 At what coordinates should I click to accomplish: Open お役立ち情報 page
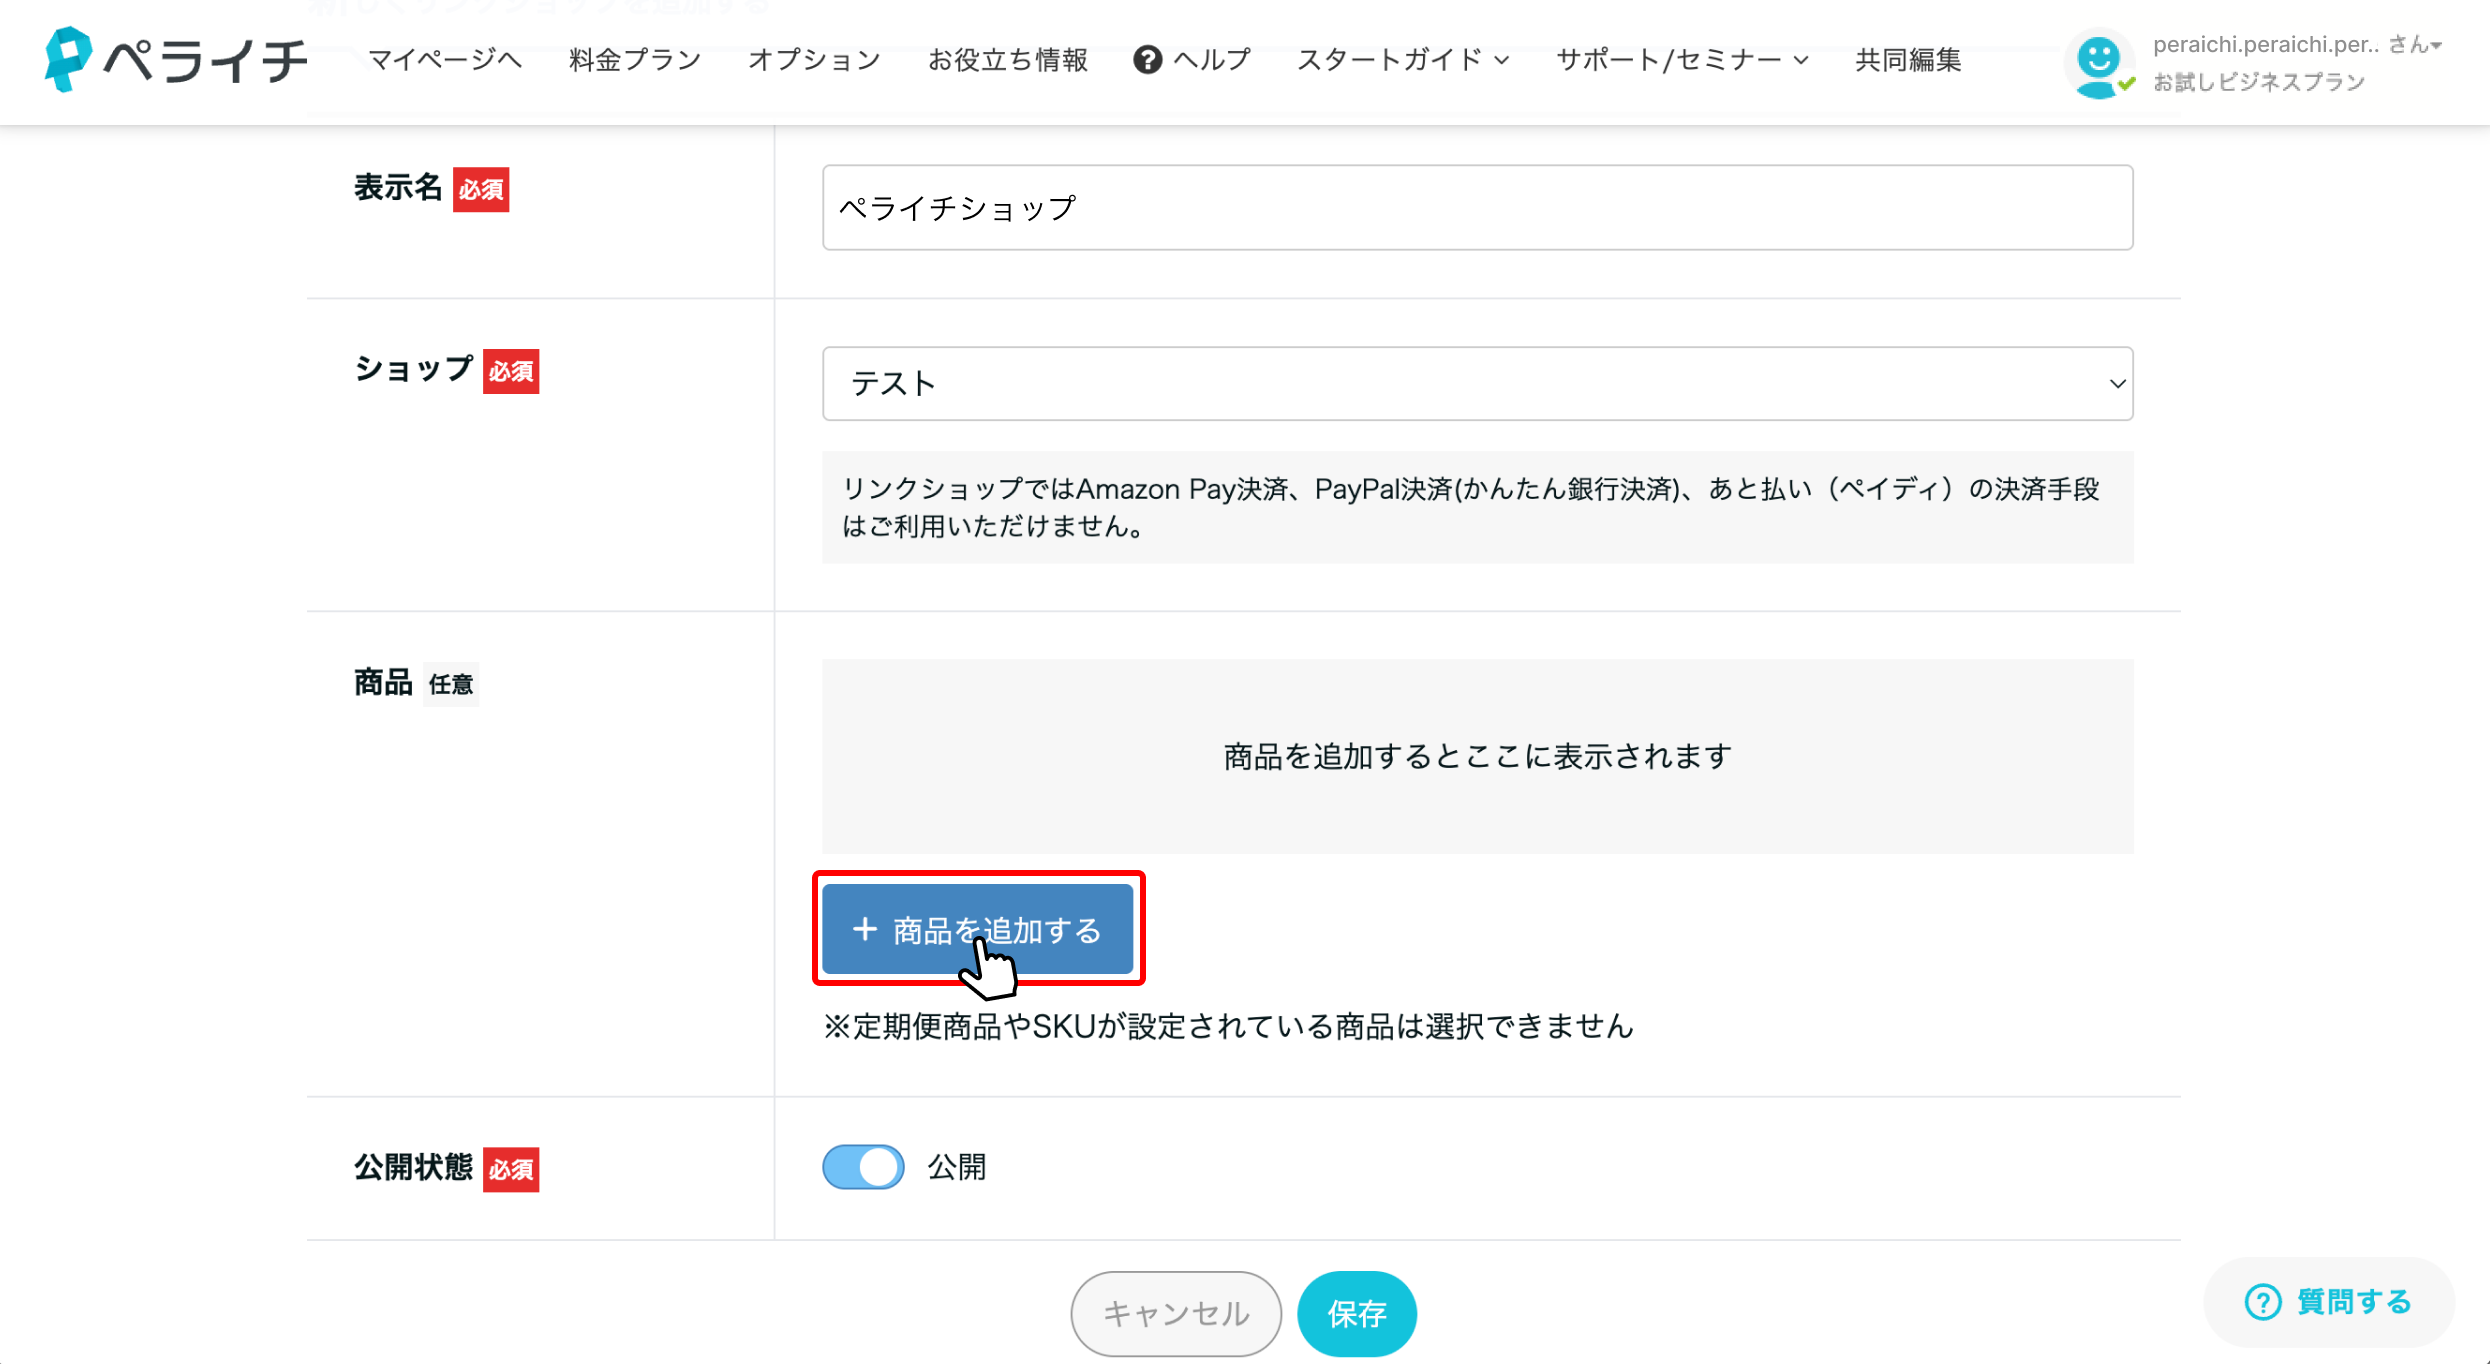(1008, 60)
